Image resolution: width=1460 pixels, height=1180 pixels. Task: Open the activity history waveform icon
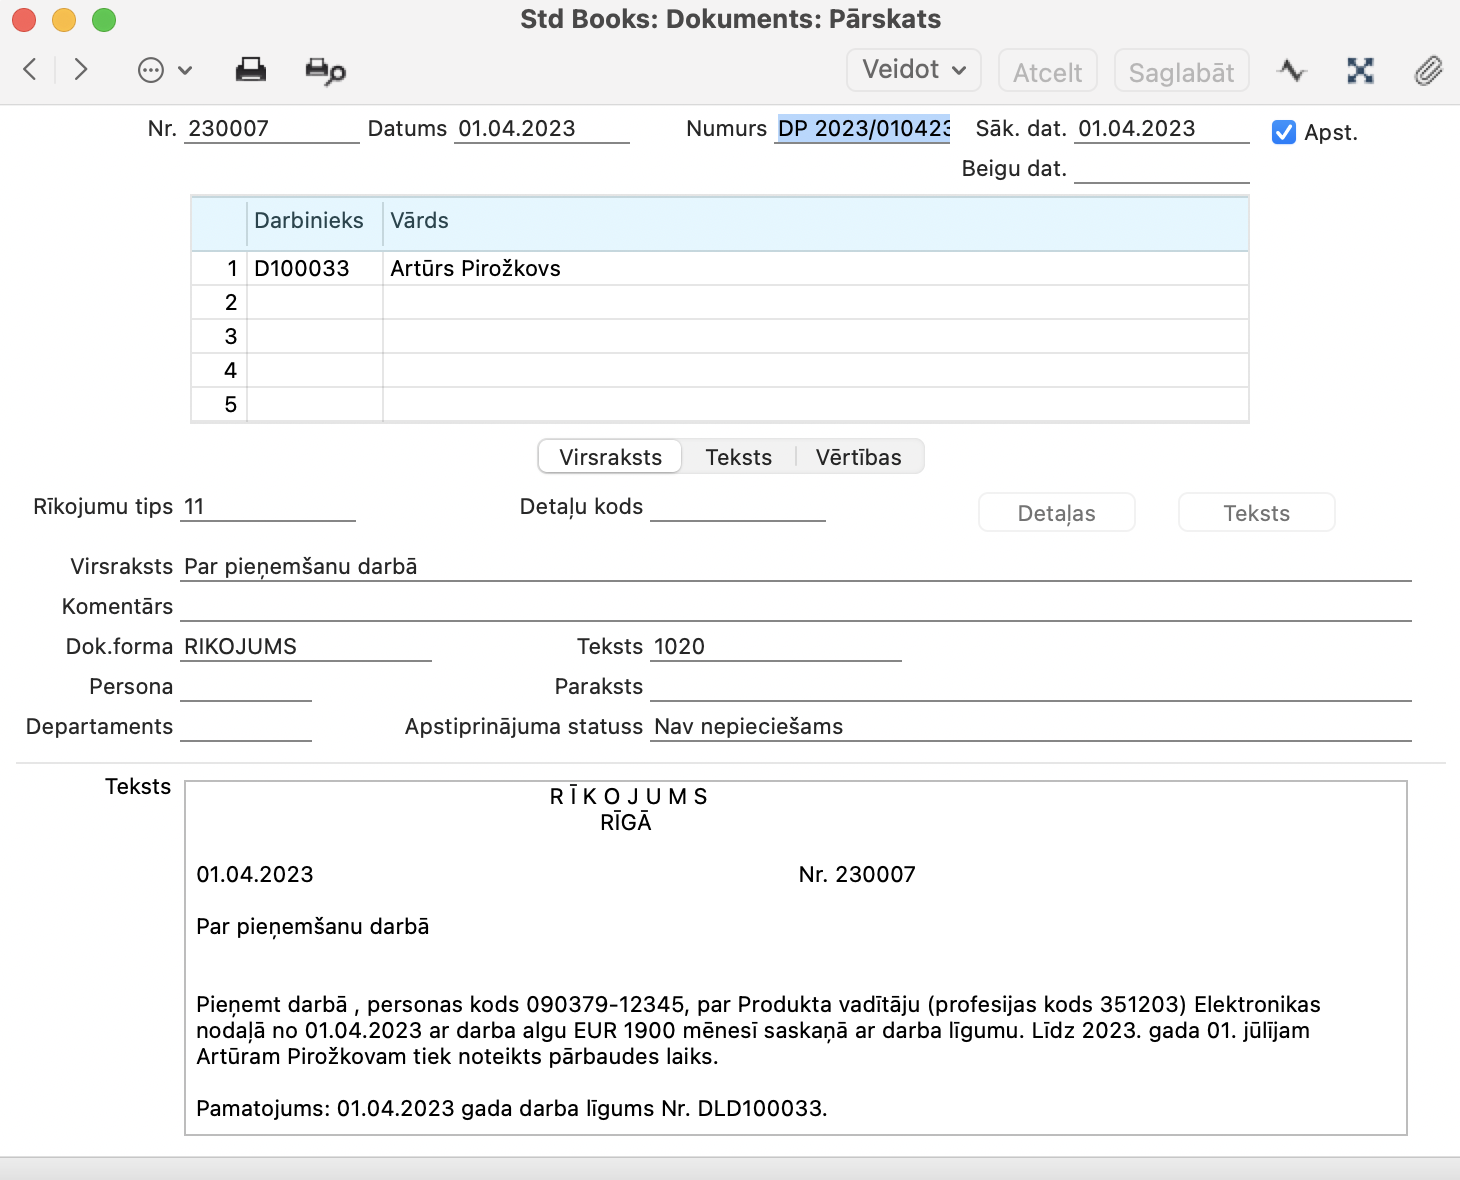1291,70
